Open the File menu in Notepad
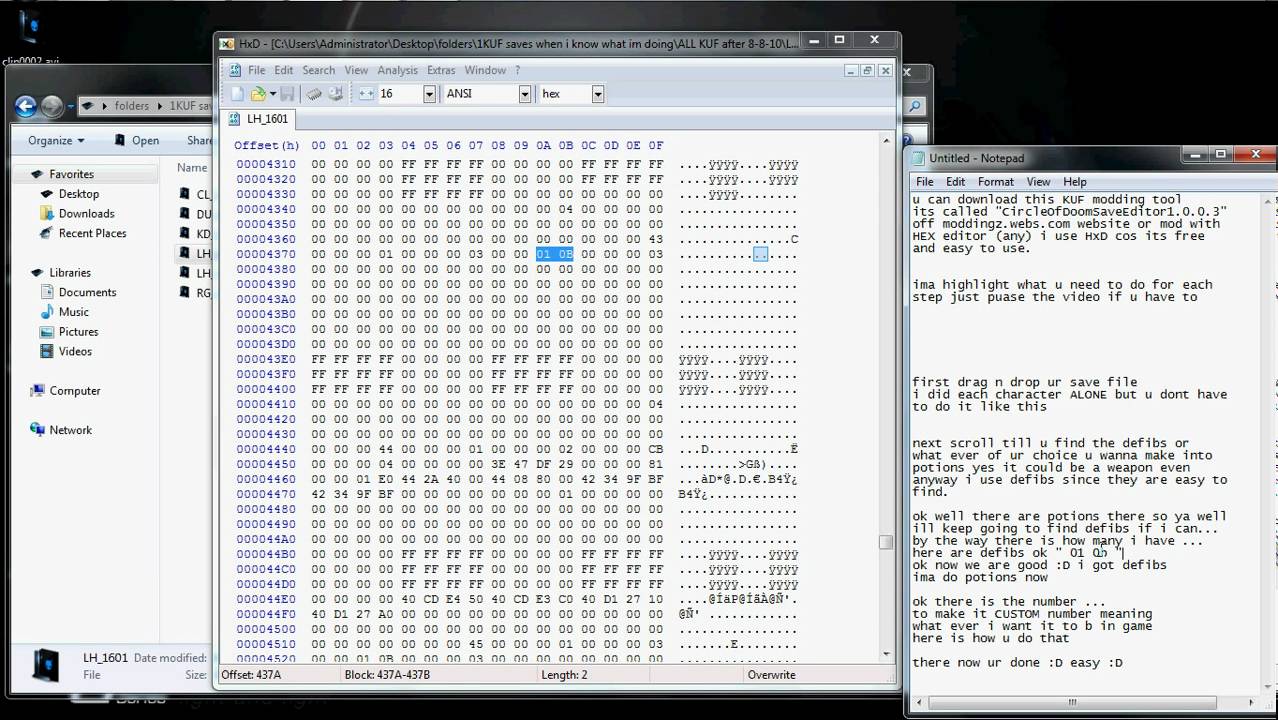Screen dimensions: 1278x720 [925, 182]
